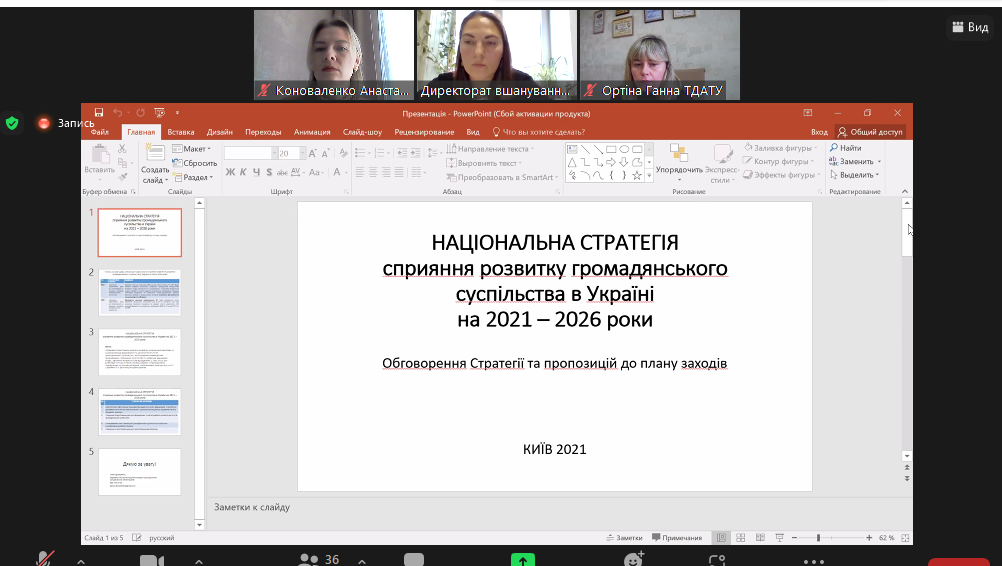Click the Create slide (Создать слайд) icon
The image size is (1002, 566).
(x=155, y=152)
